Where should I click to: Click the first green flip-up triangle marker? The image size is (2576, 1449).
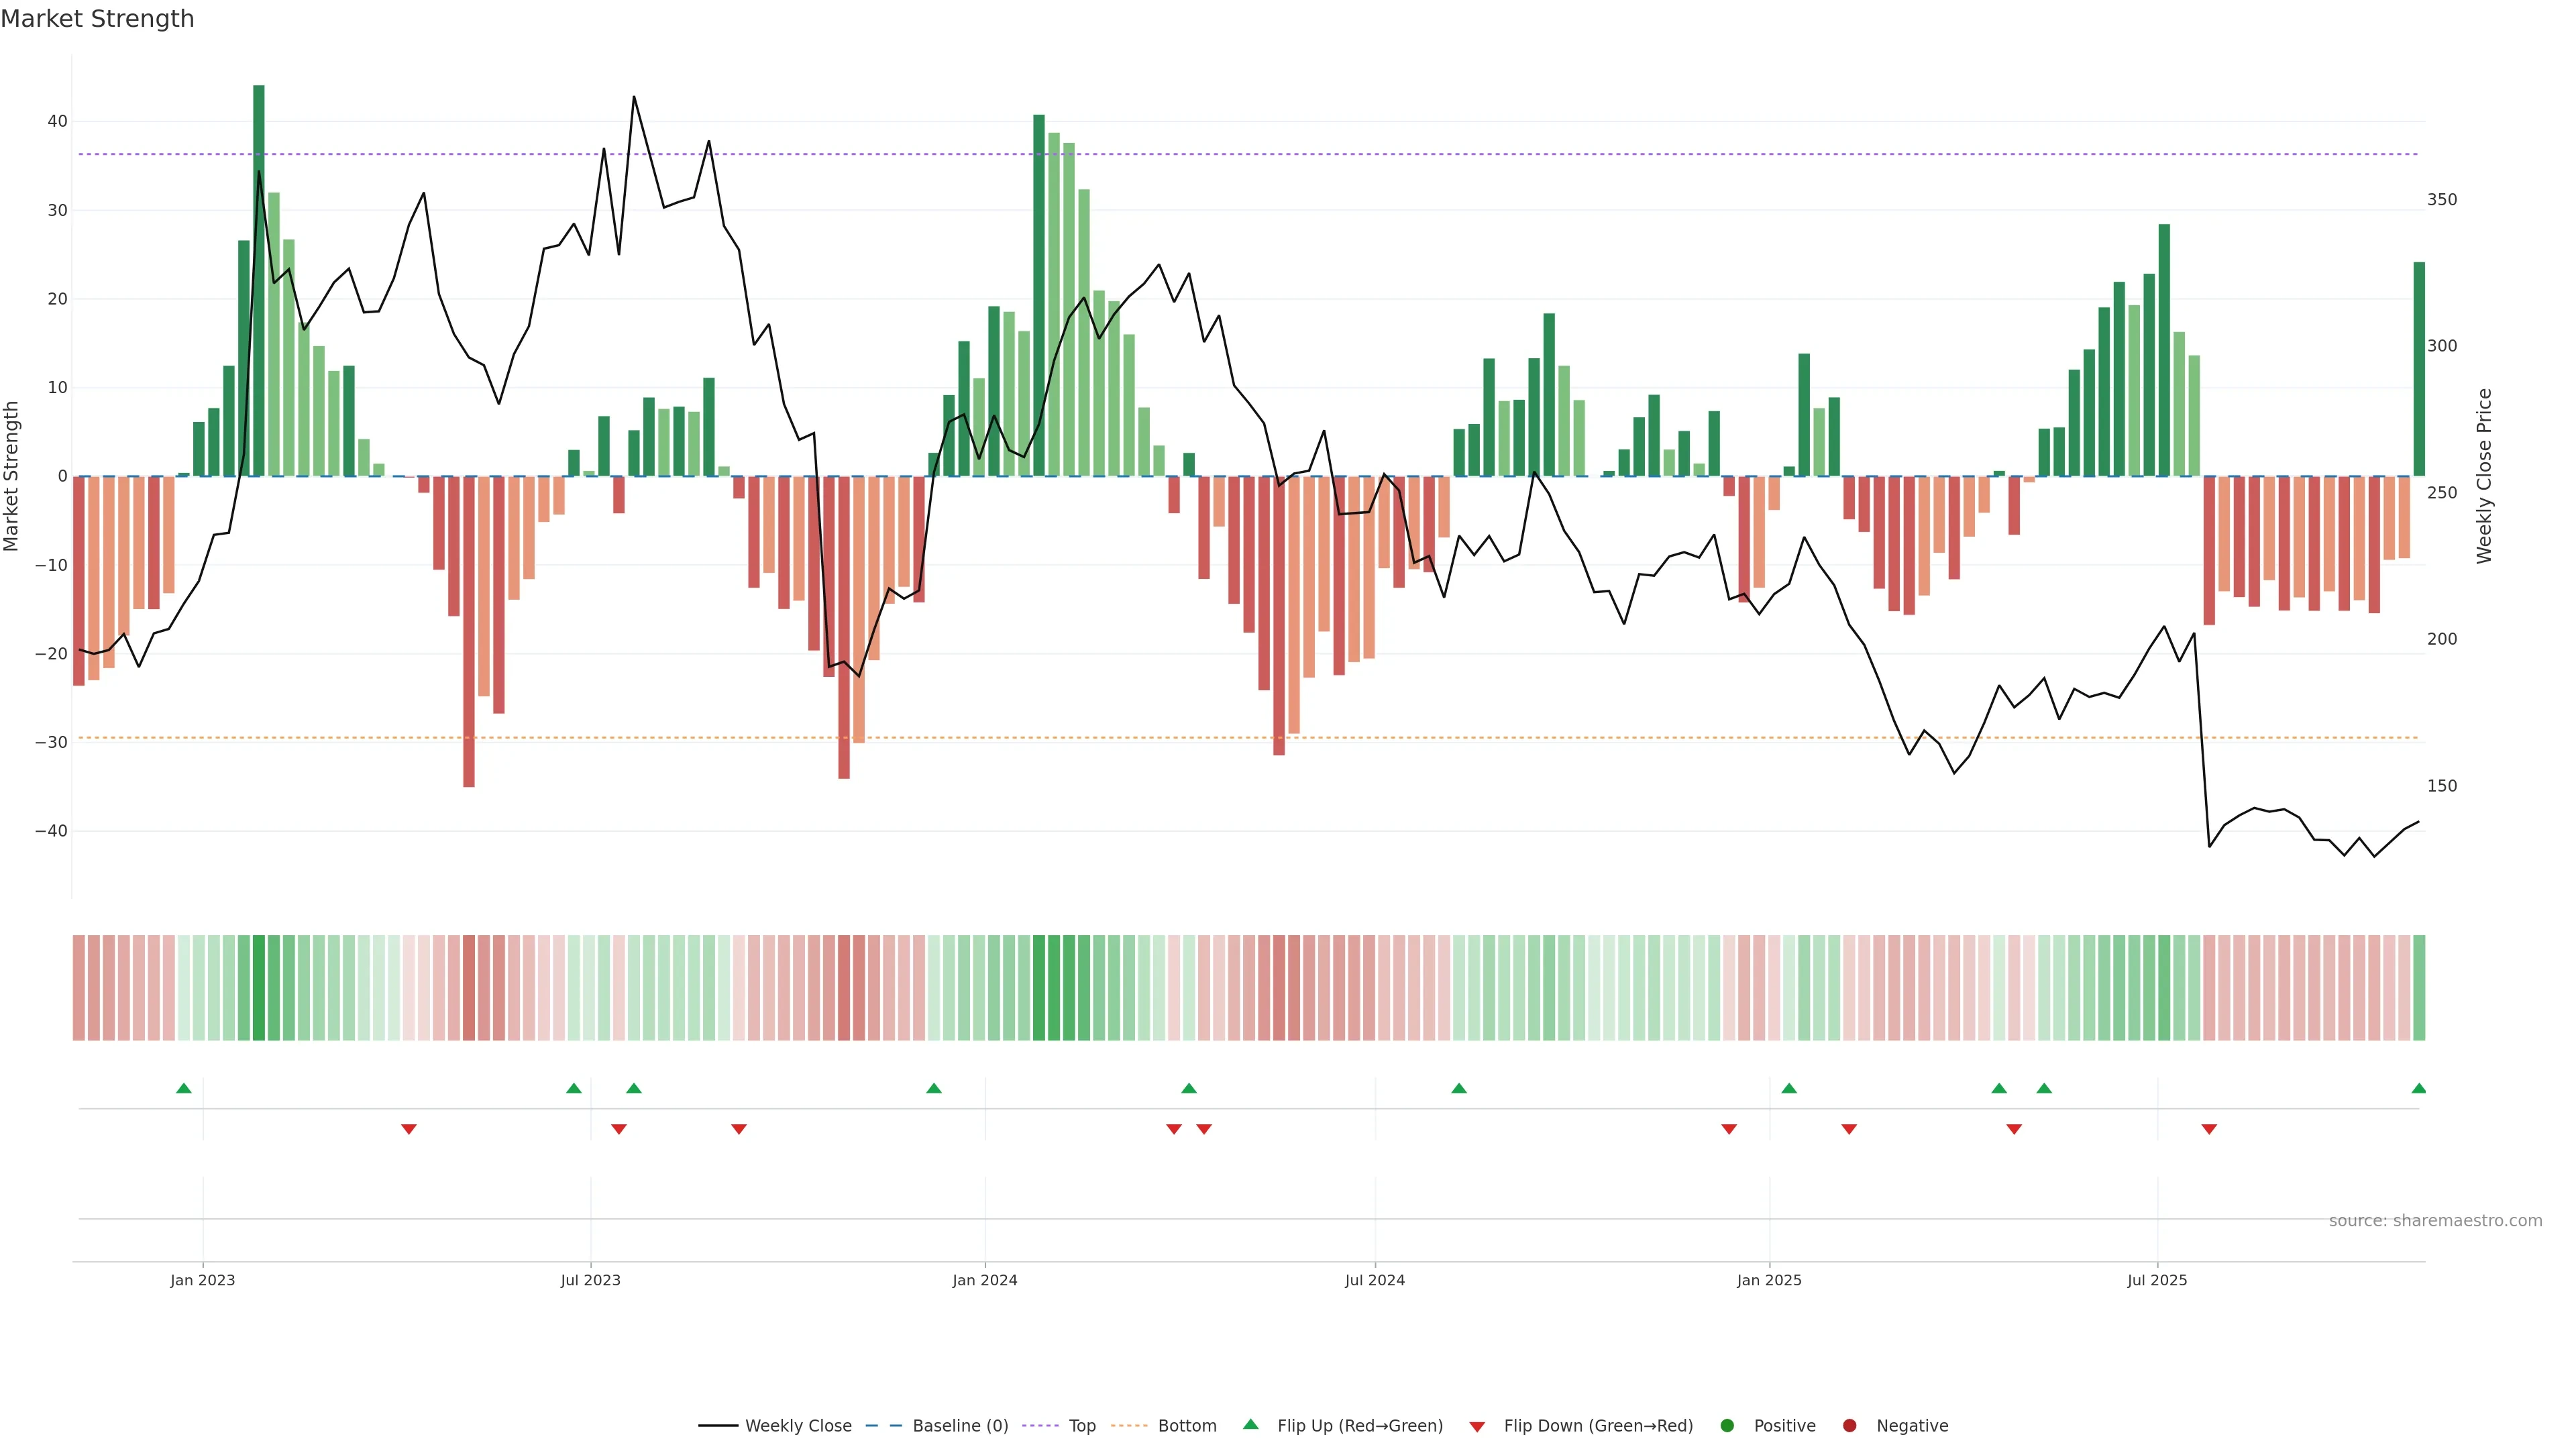[183, 1088]
